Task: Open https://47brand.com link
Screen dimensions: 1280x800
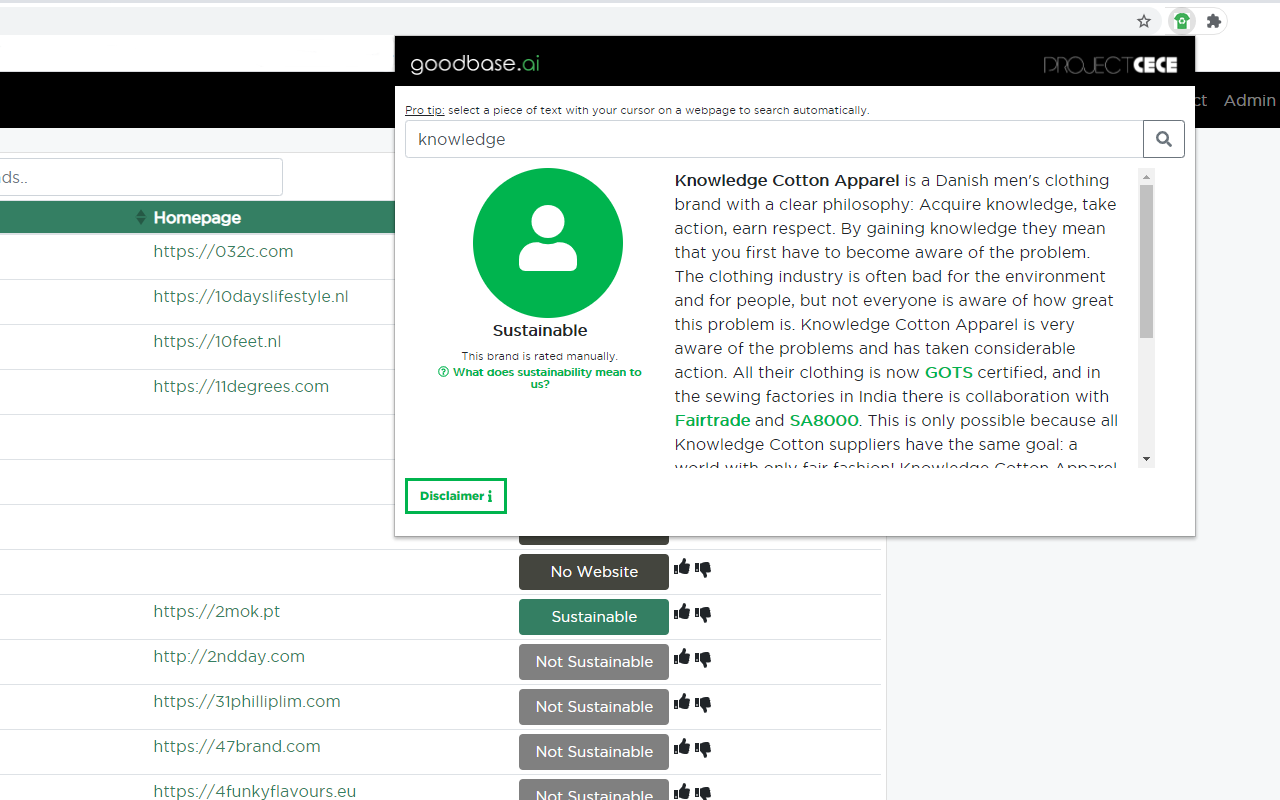Action: click(x=237, y=746)
